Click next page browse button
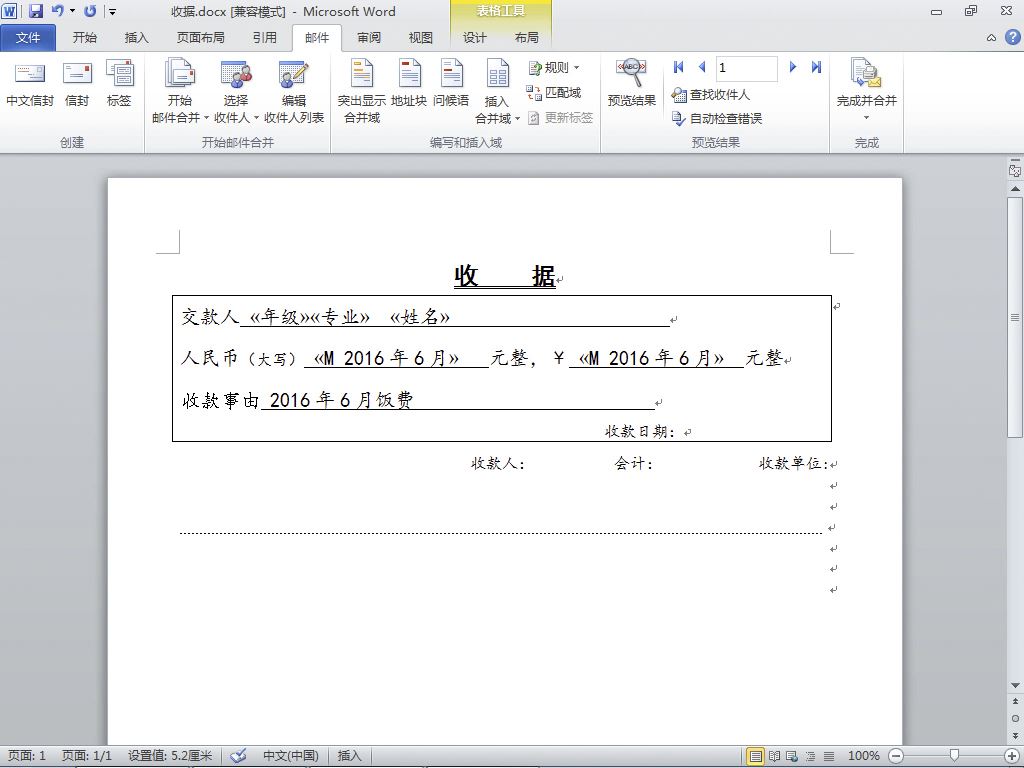The height and width of the screenshot is (768, 1024). 1015,735
